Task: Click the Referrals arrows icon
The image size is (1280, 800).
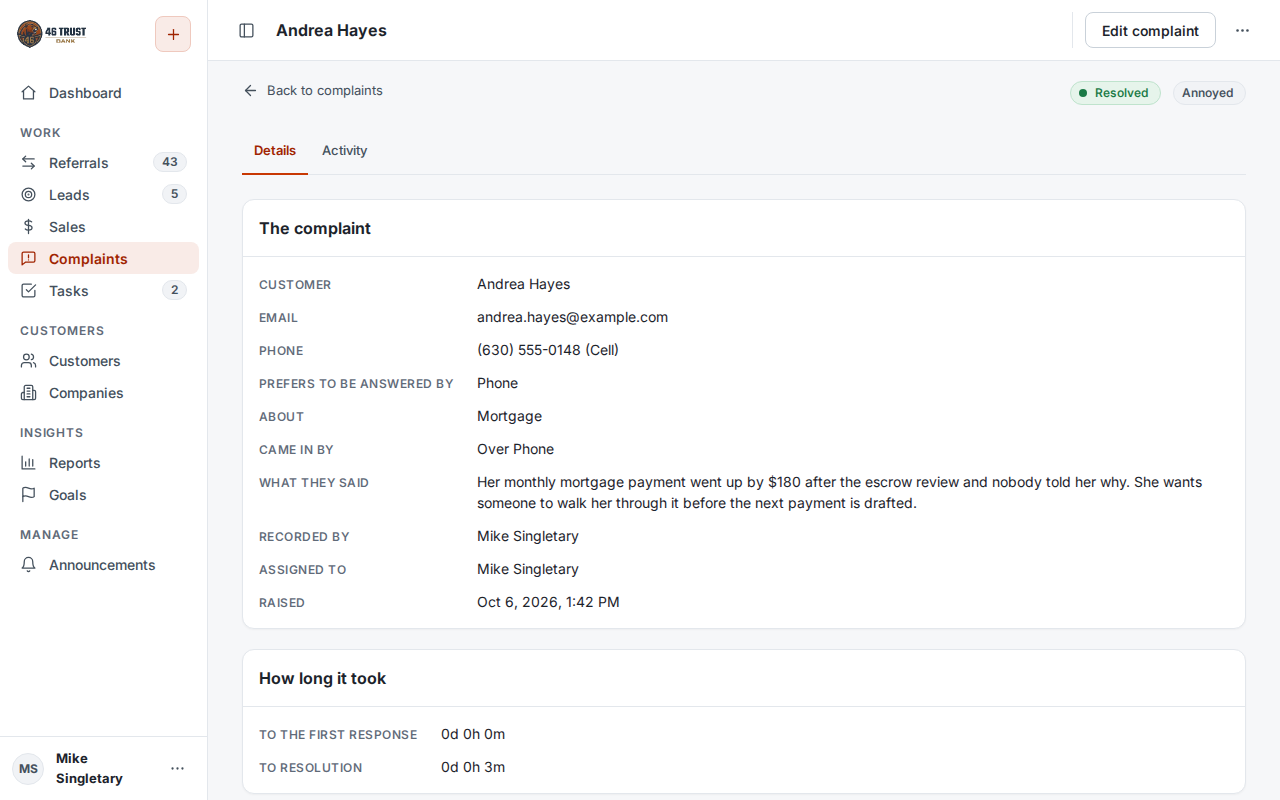Action: tap(29, 163)
